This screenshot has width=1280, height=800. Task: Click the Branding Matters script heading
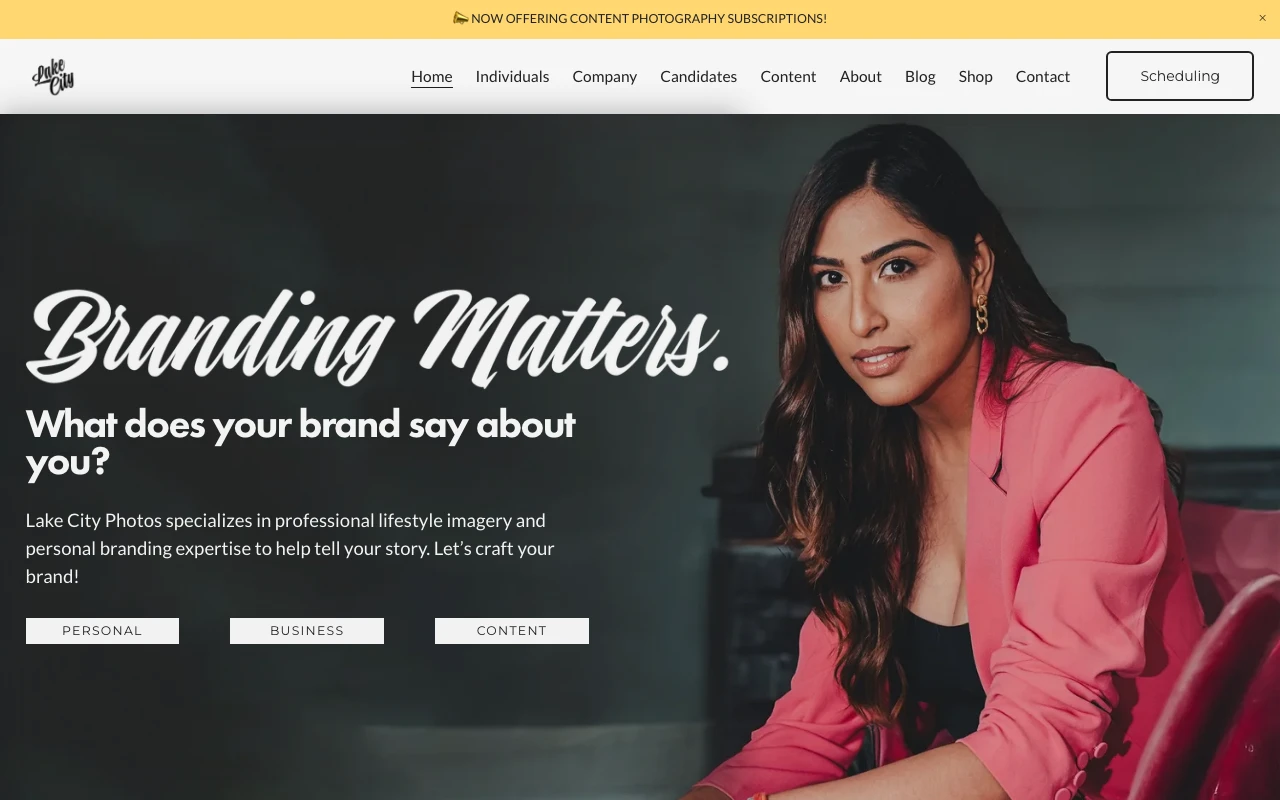[377, 337]
